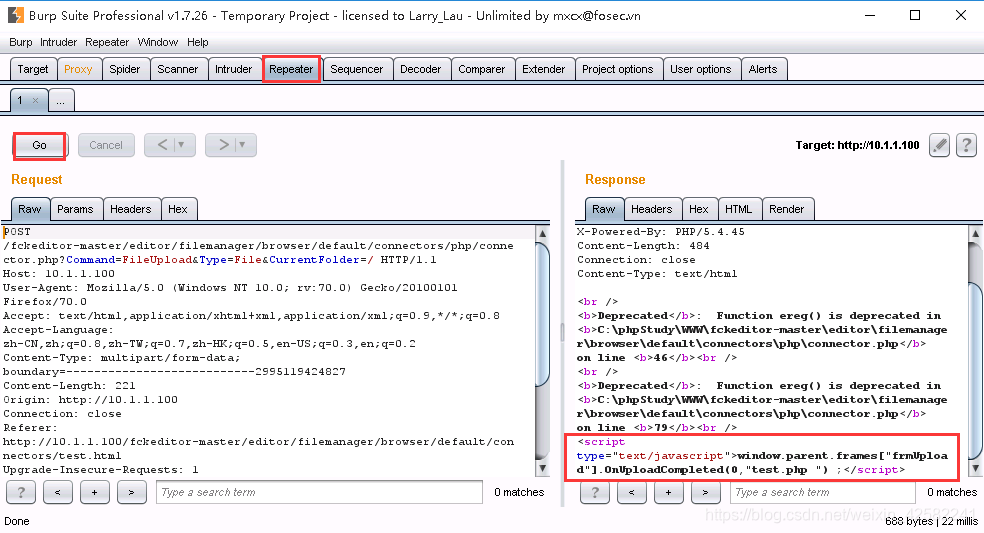Click request search previous match button
Viewport: 984px width, 533px height.
tap(58, 492)
